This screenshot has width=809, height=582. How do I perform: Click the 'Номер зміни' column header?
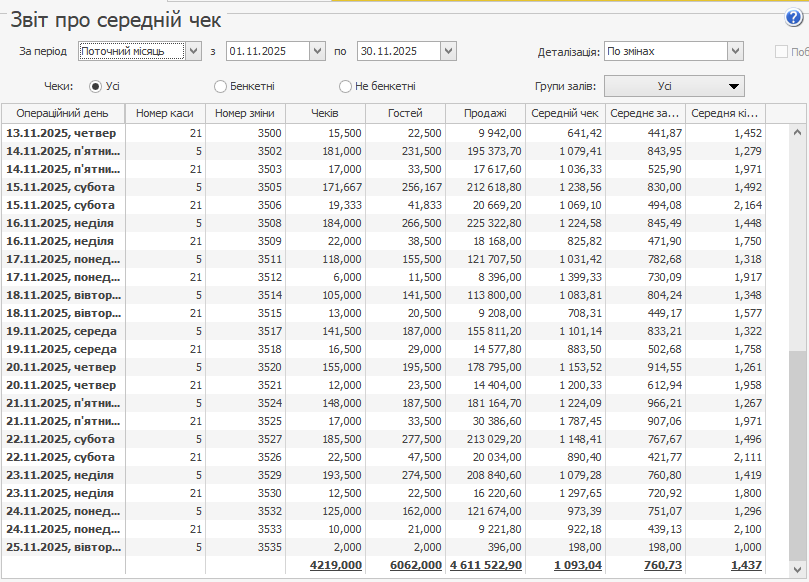click(x=245, y=114)
